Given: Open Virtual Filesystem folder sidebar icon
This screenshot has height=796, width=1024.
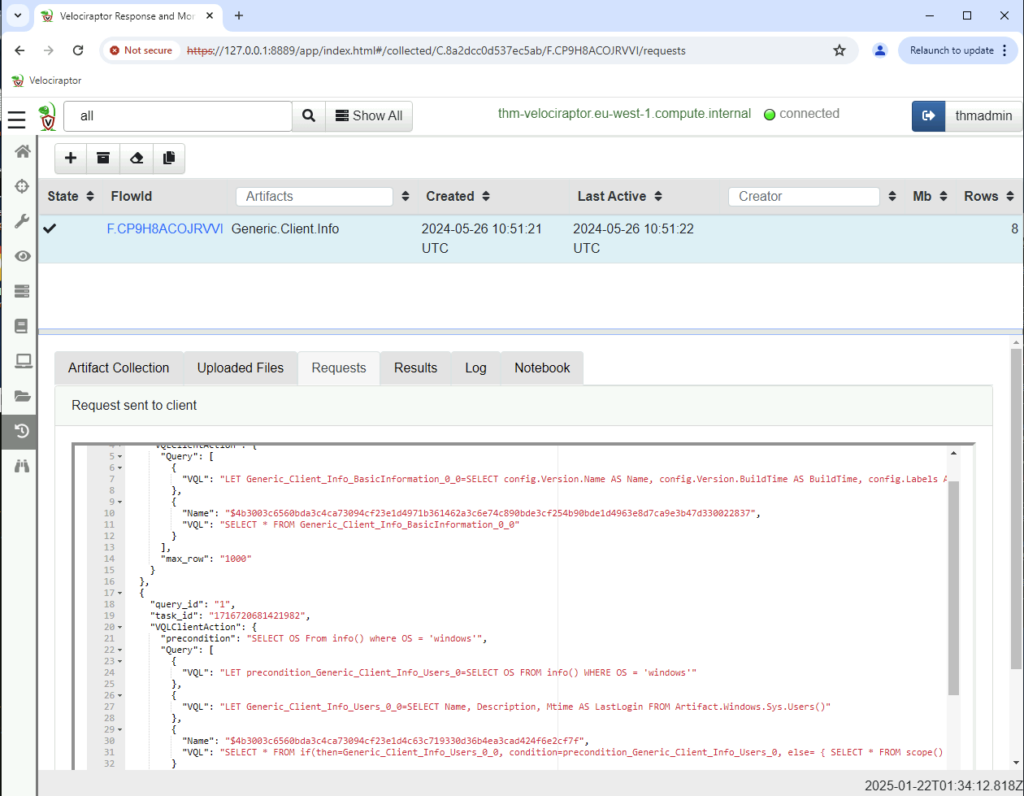Looking at the screenshot, I should click(22, 396).
